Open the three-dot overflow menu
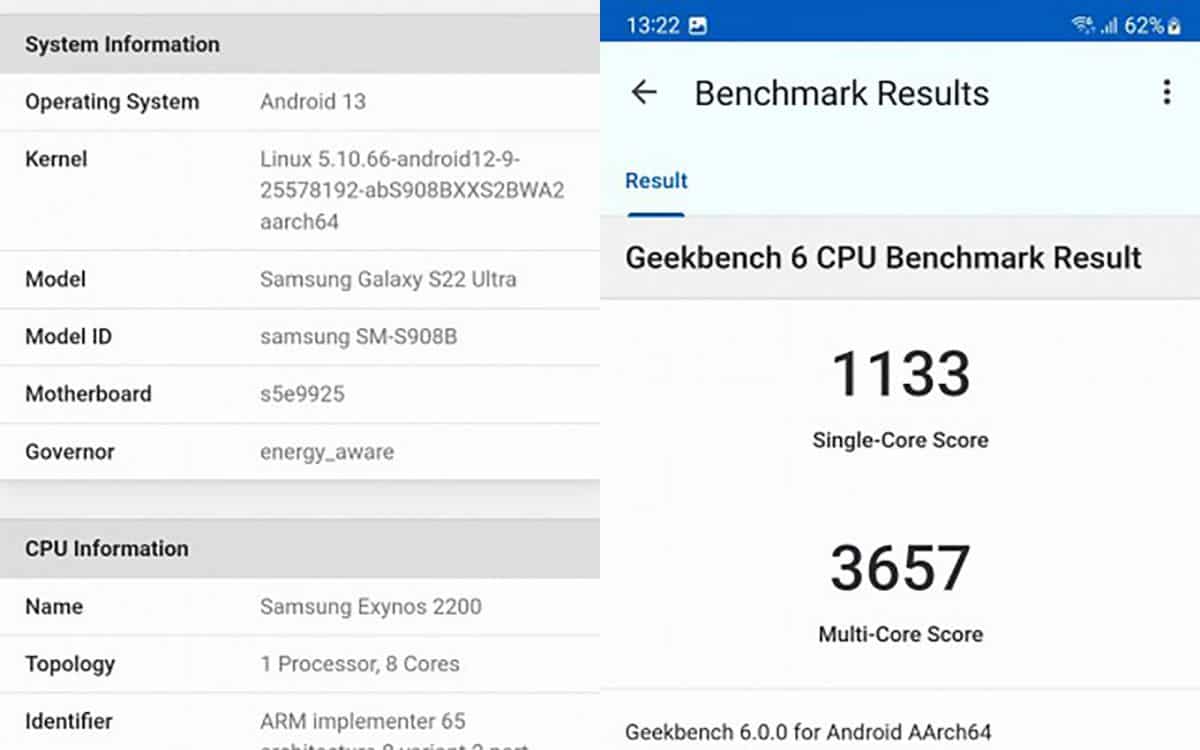 pos(1166,92)
